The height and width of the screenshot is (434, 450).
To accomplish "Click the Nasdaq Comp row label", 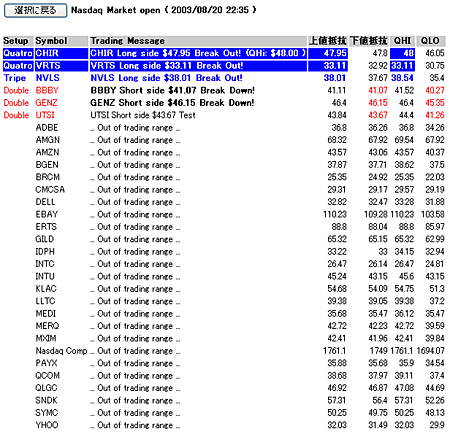I will (61, 351).
